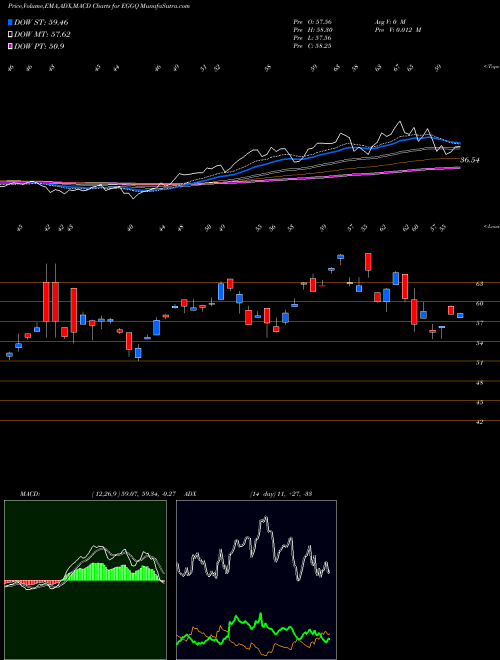500x660 pixels.
Task: Click the last blue candlestick on the right
Action: point(460,315)
